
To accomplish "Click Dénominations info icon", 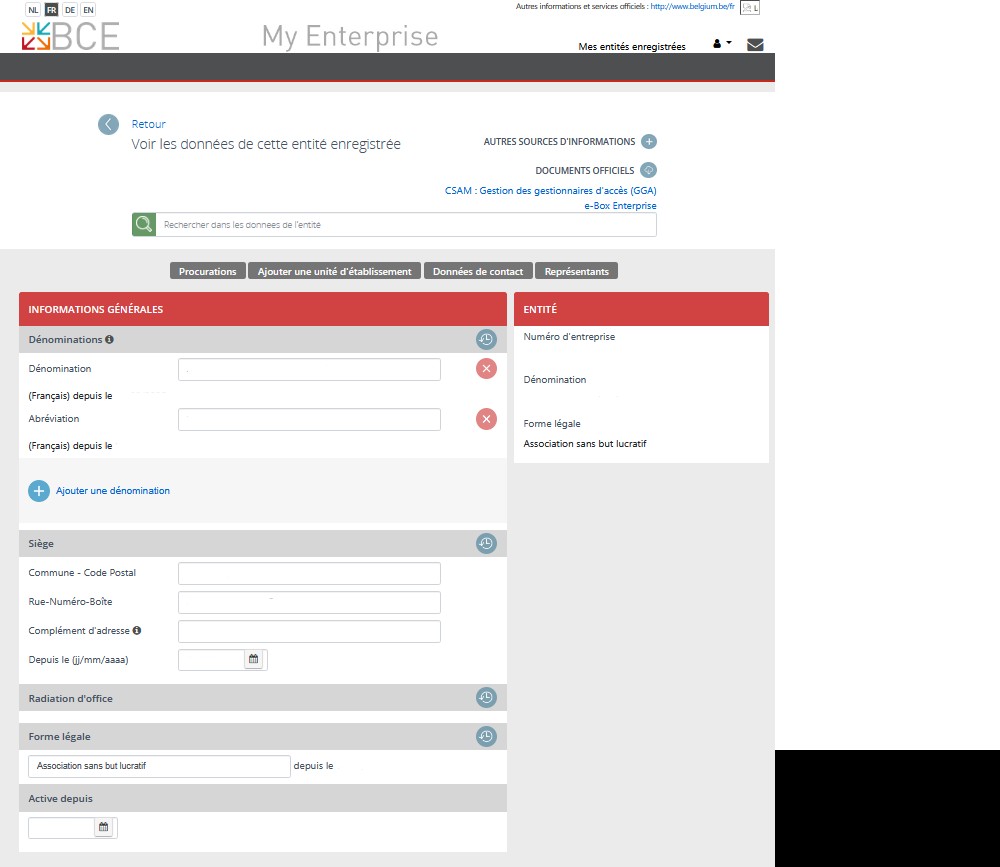I will [x=110, y=339].
